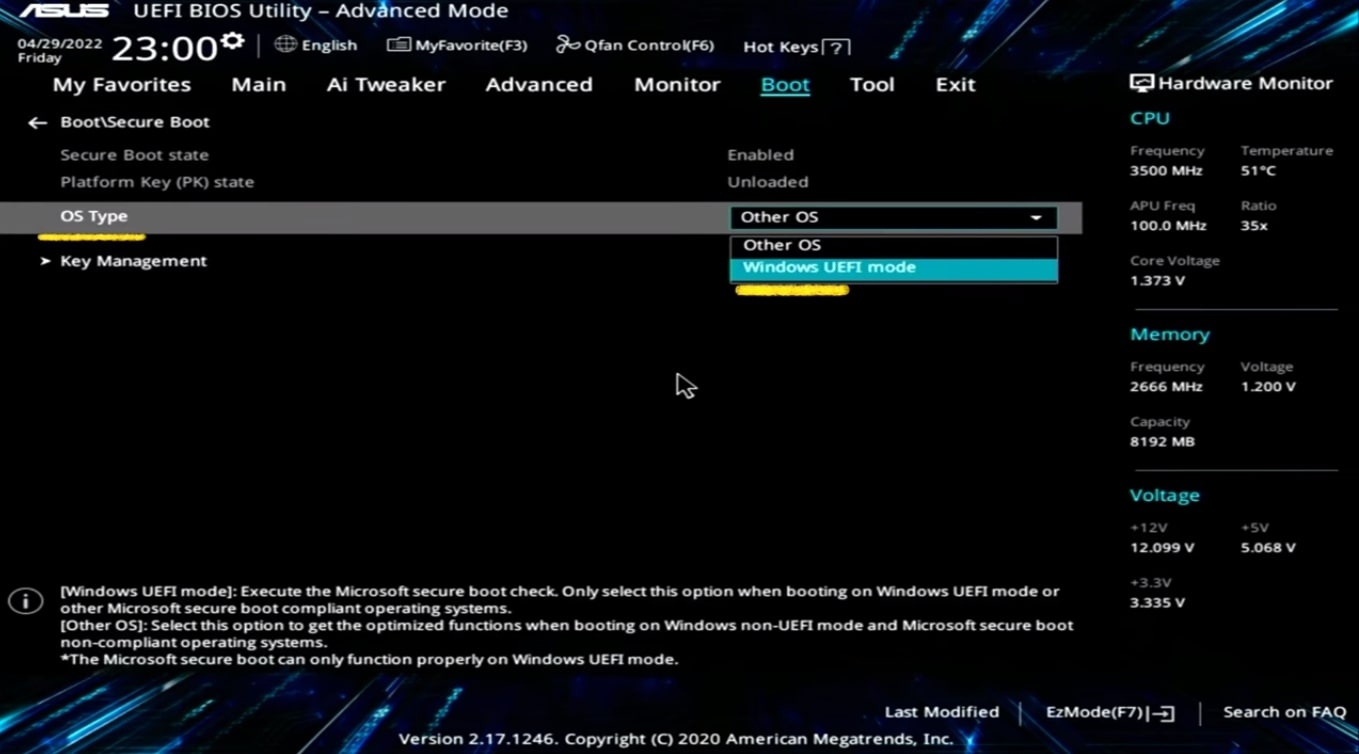Click memory capacity value 8192 MB
1359x754 pixels.
tap(1162, 442)
